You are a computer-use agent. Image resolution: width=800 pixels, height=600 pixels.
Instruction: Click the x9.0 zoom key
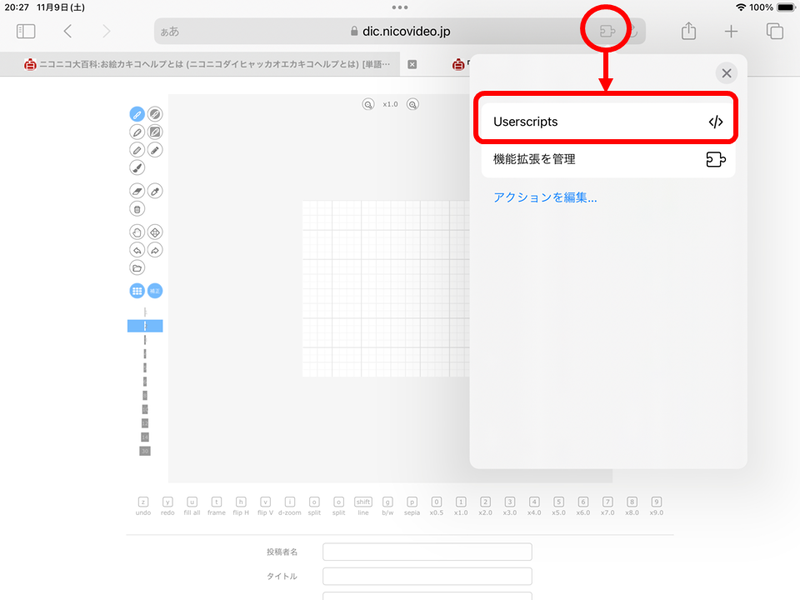click(657, 506)
